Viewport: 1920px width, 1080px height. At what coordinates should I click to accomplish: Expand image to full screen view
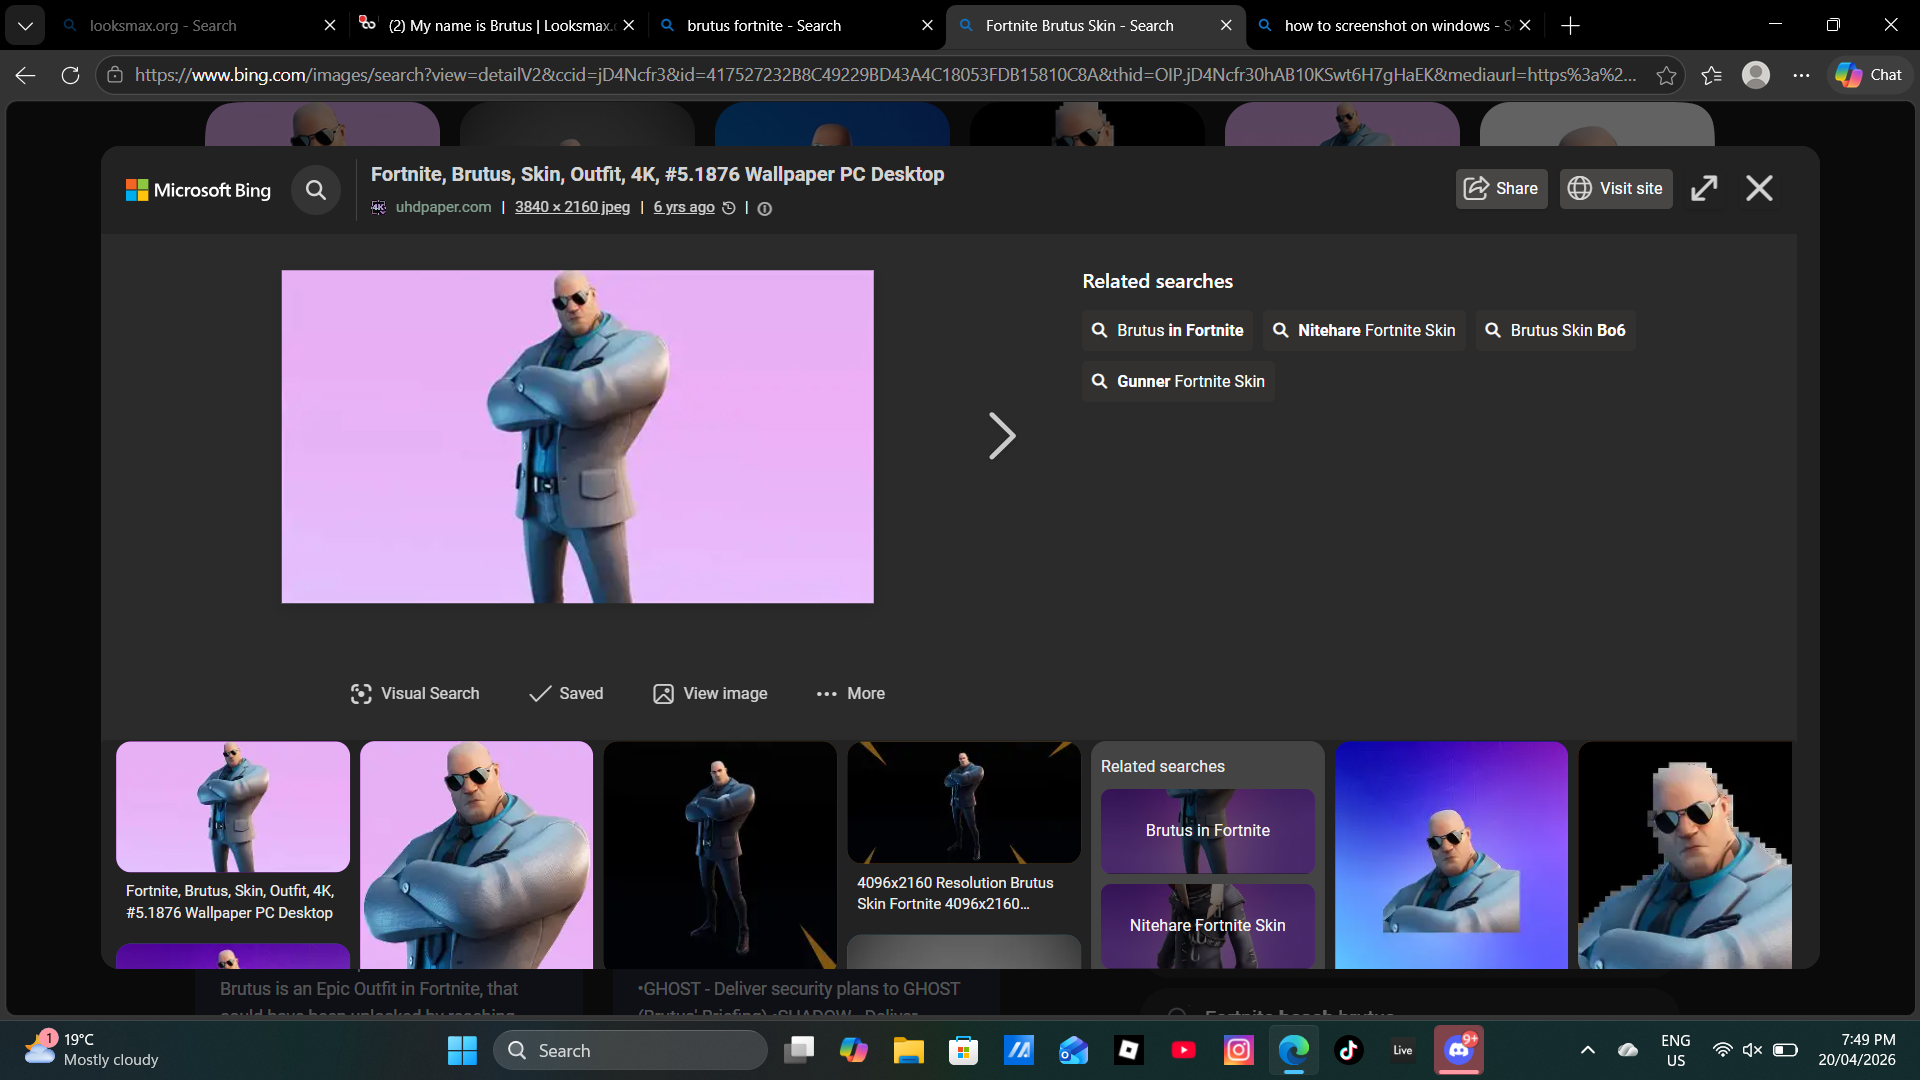pyautogui.click(x=1704, y=189)
